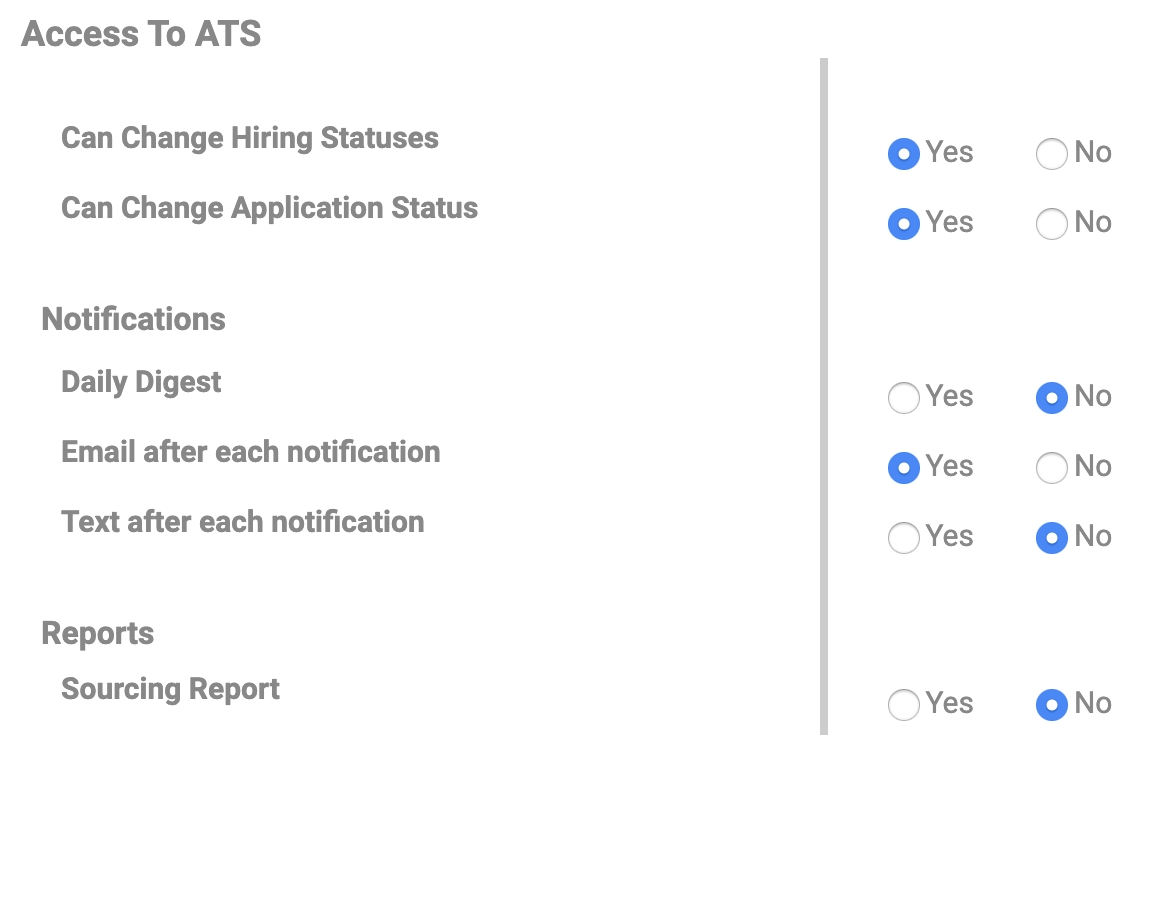Click the Daily Digest label

click(141, 382)
